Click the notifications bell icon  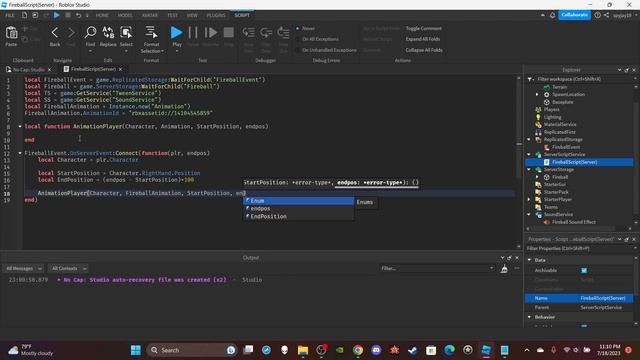point(552,15)
